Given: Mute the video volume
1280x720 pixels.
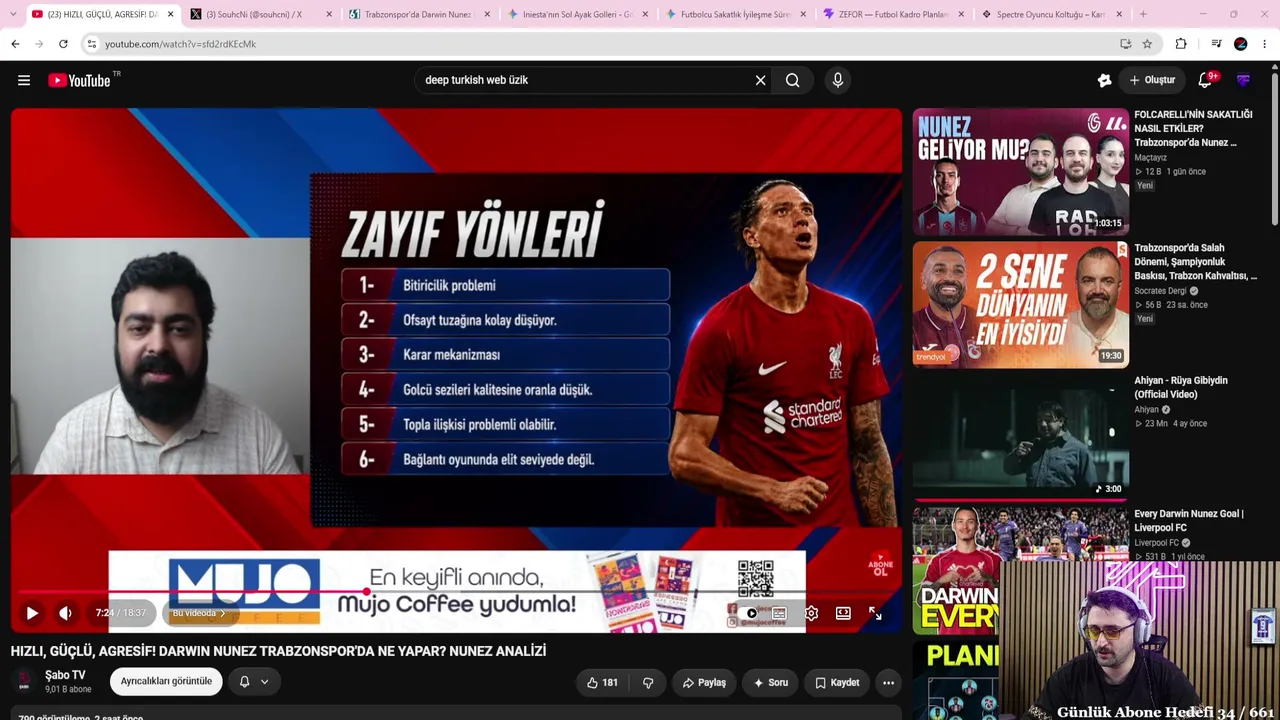Looking at the screenshot, I should [x=66, y=613].
